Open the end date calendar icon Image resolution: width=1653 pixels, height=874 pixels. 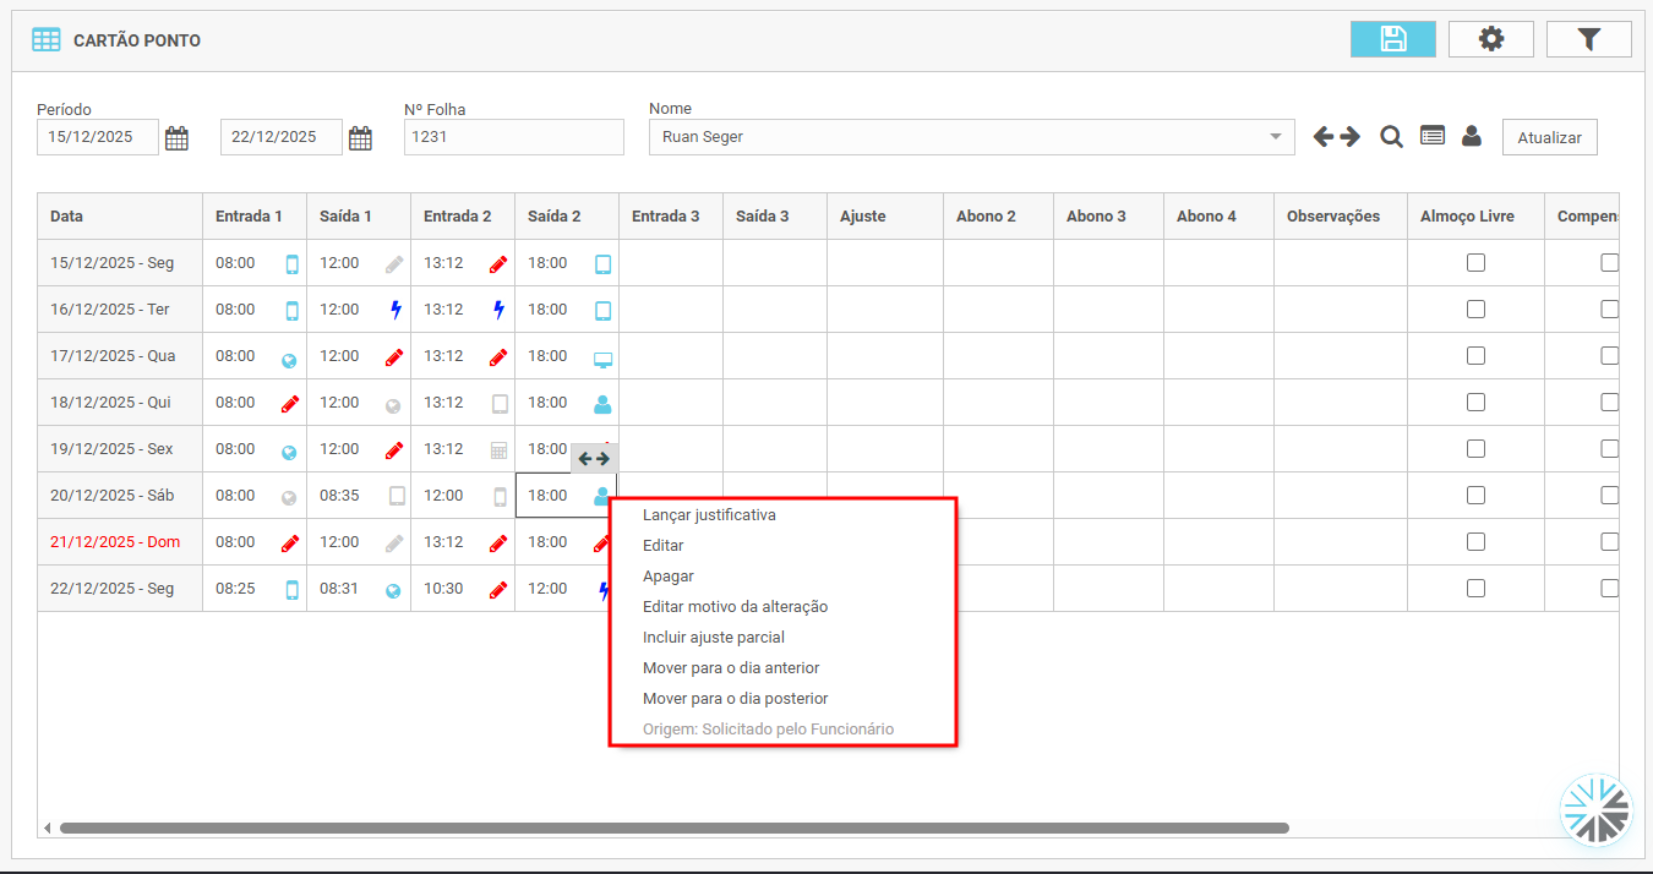[360, 138]
